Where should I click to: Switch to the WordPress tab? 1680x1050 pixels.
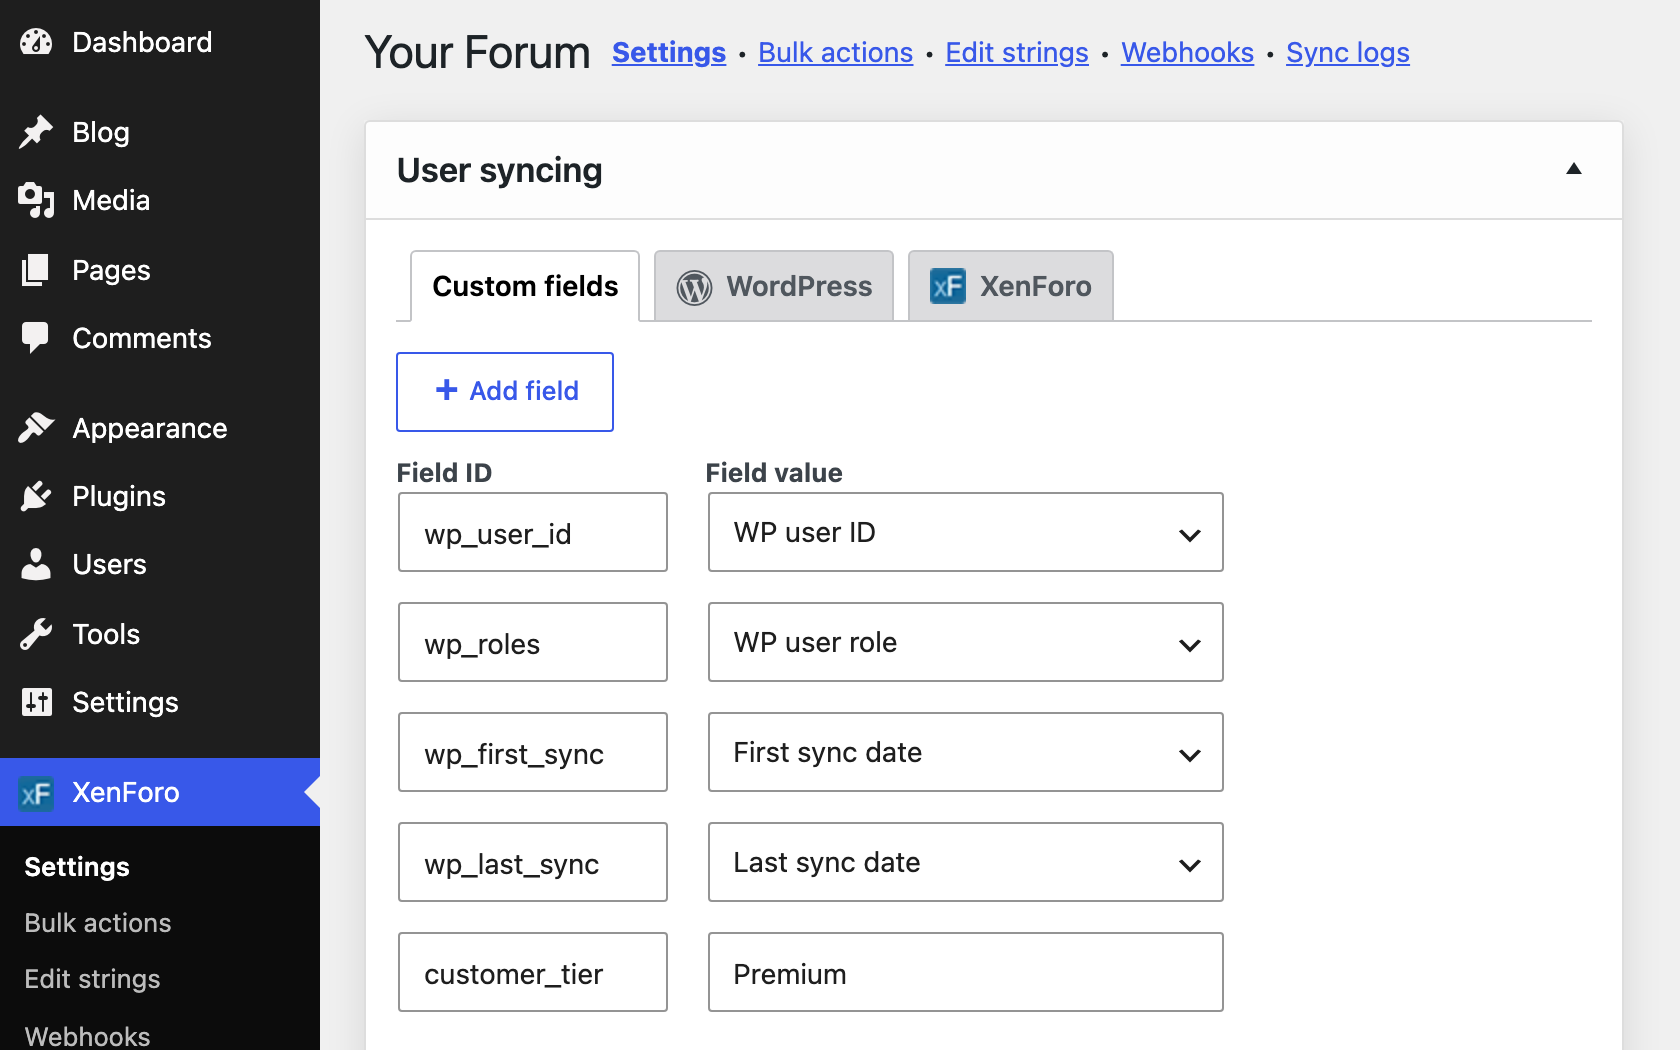pos(774,286)
